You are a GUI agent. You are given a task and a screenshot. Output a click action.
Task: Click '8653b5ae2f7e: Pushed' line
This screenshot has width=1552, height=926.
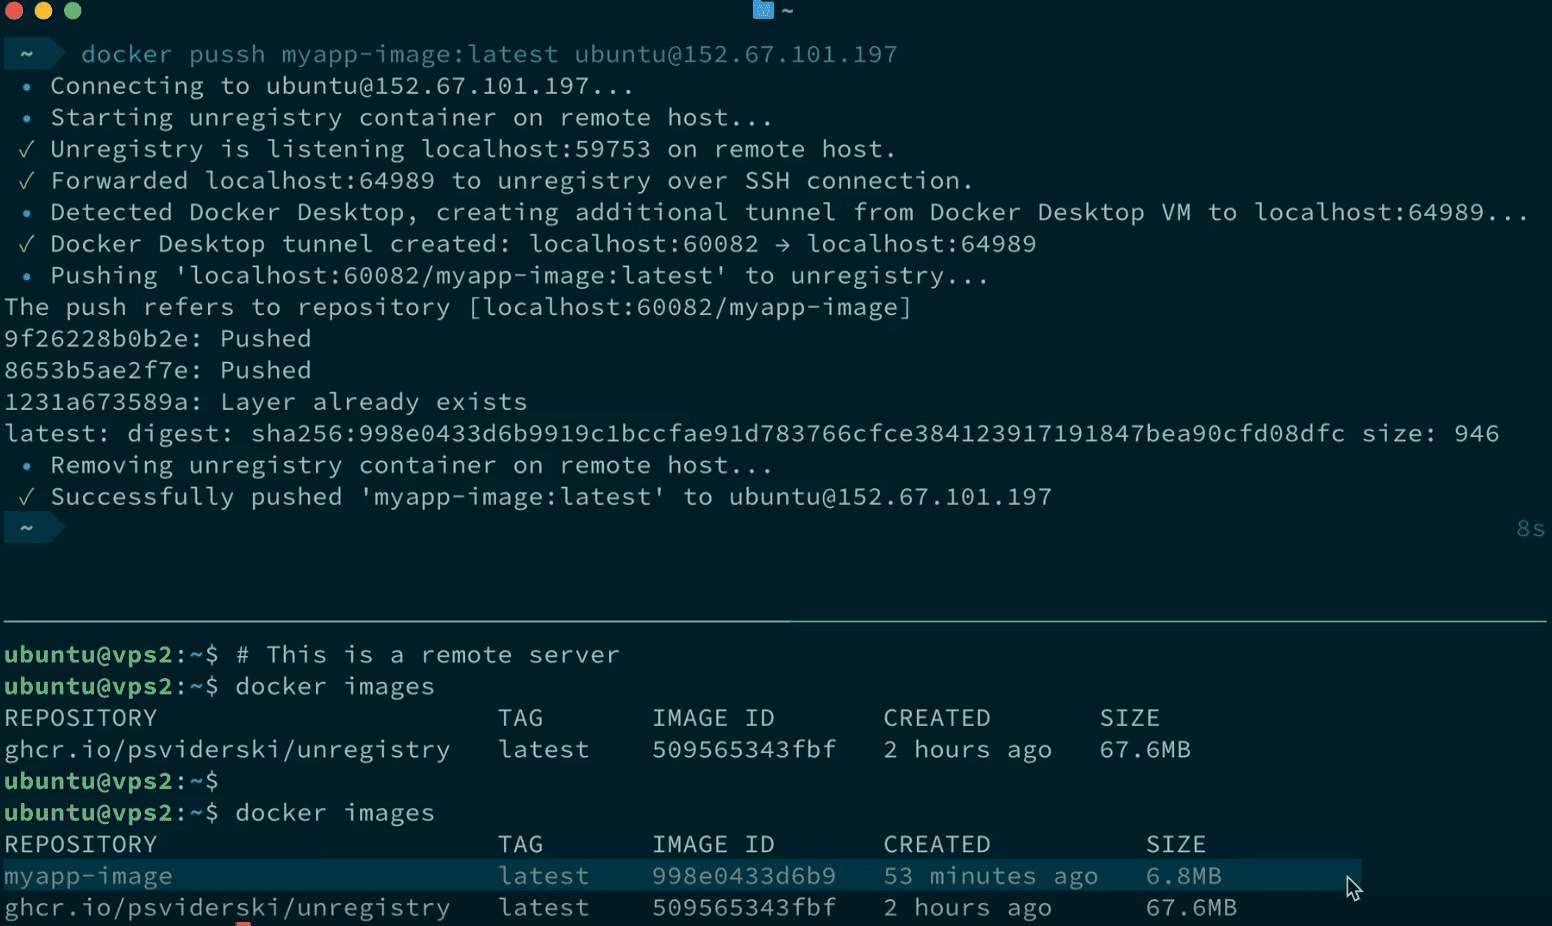point(158,371)
